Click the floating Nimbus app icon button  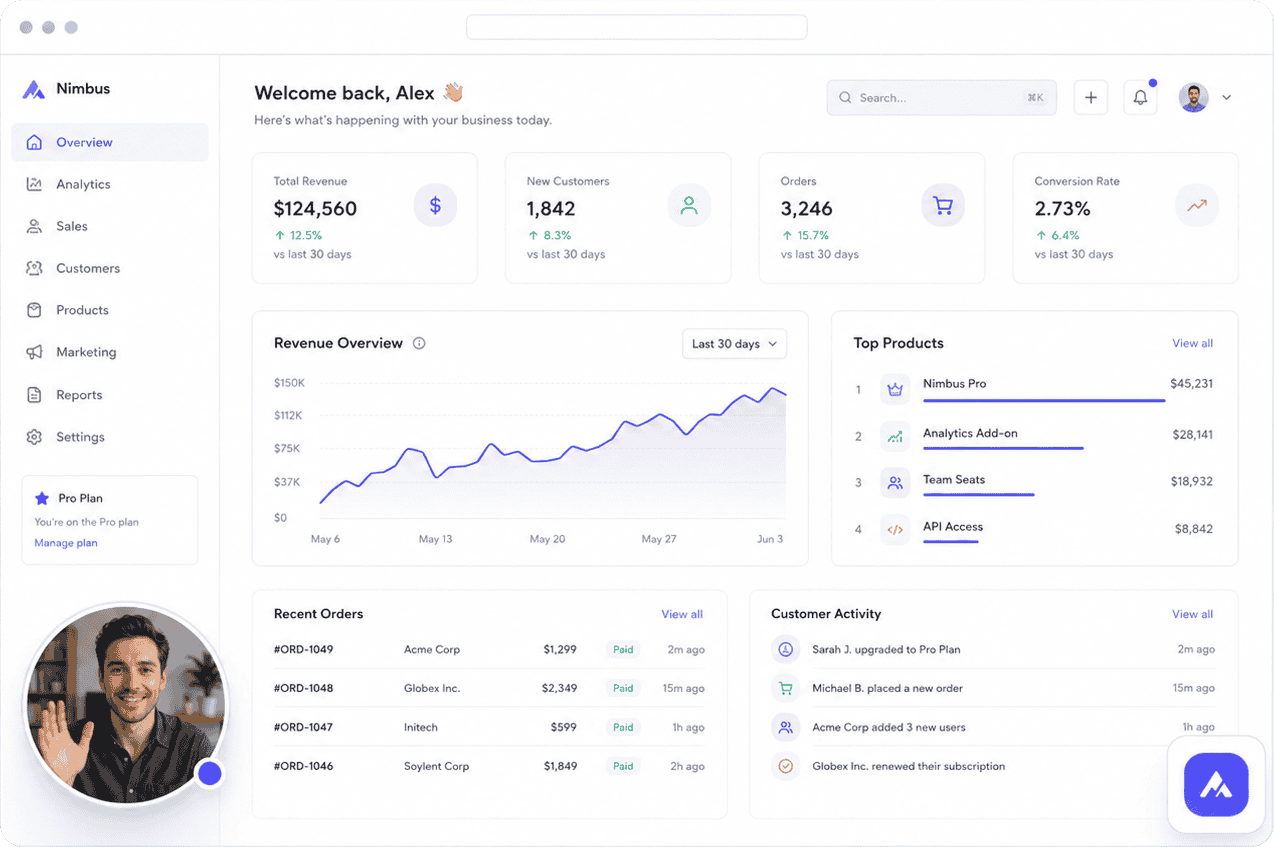[x=1216, y=785]
